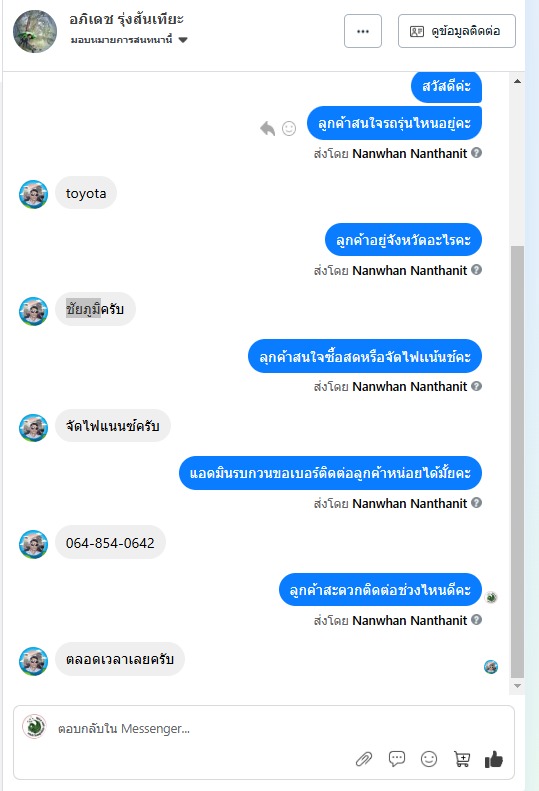The height and width of the screenshot is (791, 539).
Task: Click the shopping cart order icon
Action: 462,759
